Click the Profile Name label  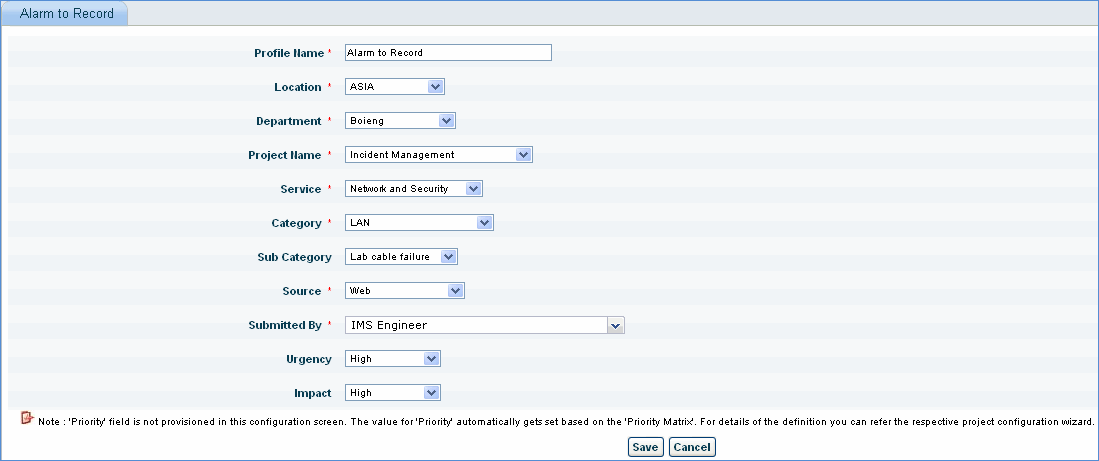coord(290,53)
